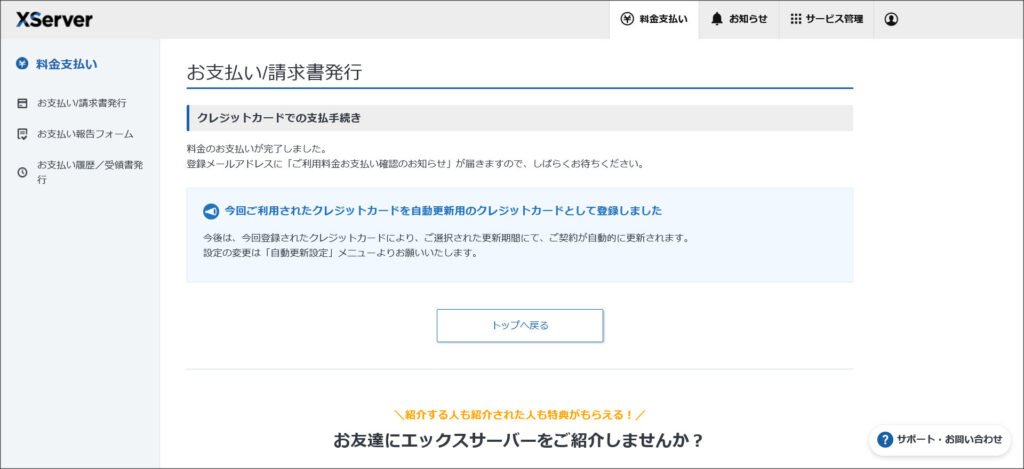This screenshot has width=1024, height=469.
Task: Click the お支払い/請求書発行 page title
Action: tap(274, 73)
